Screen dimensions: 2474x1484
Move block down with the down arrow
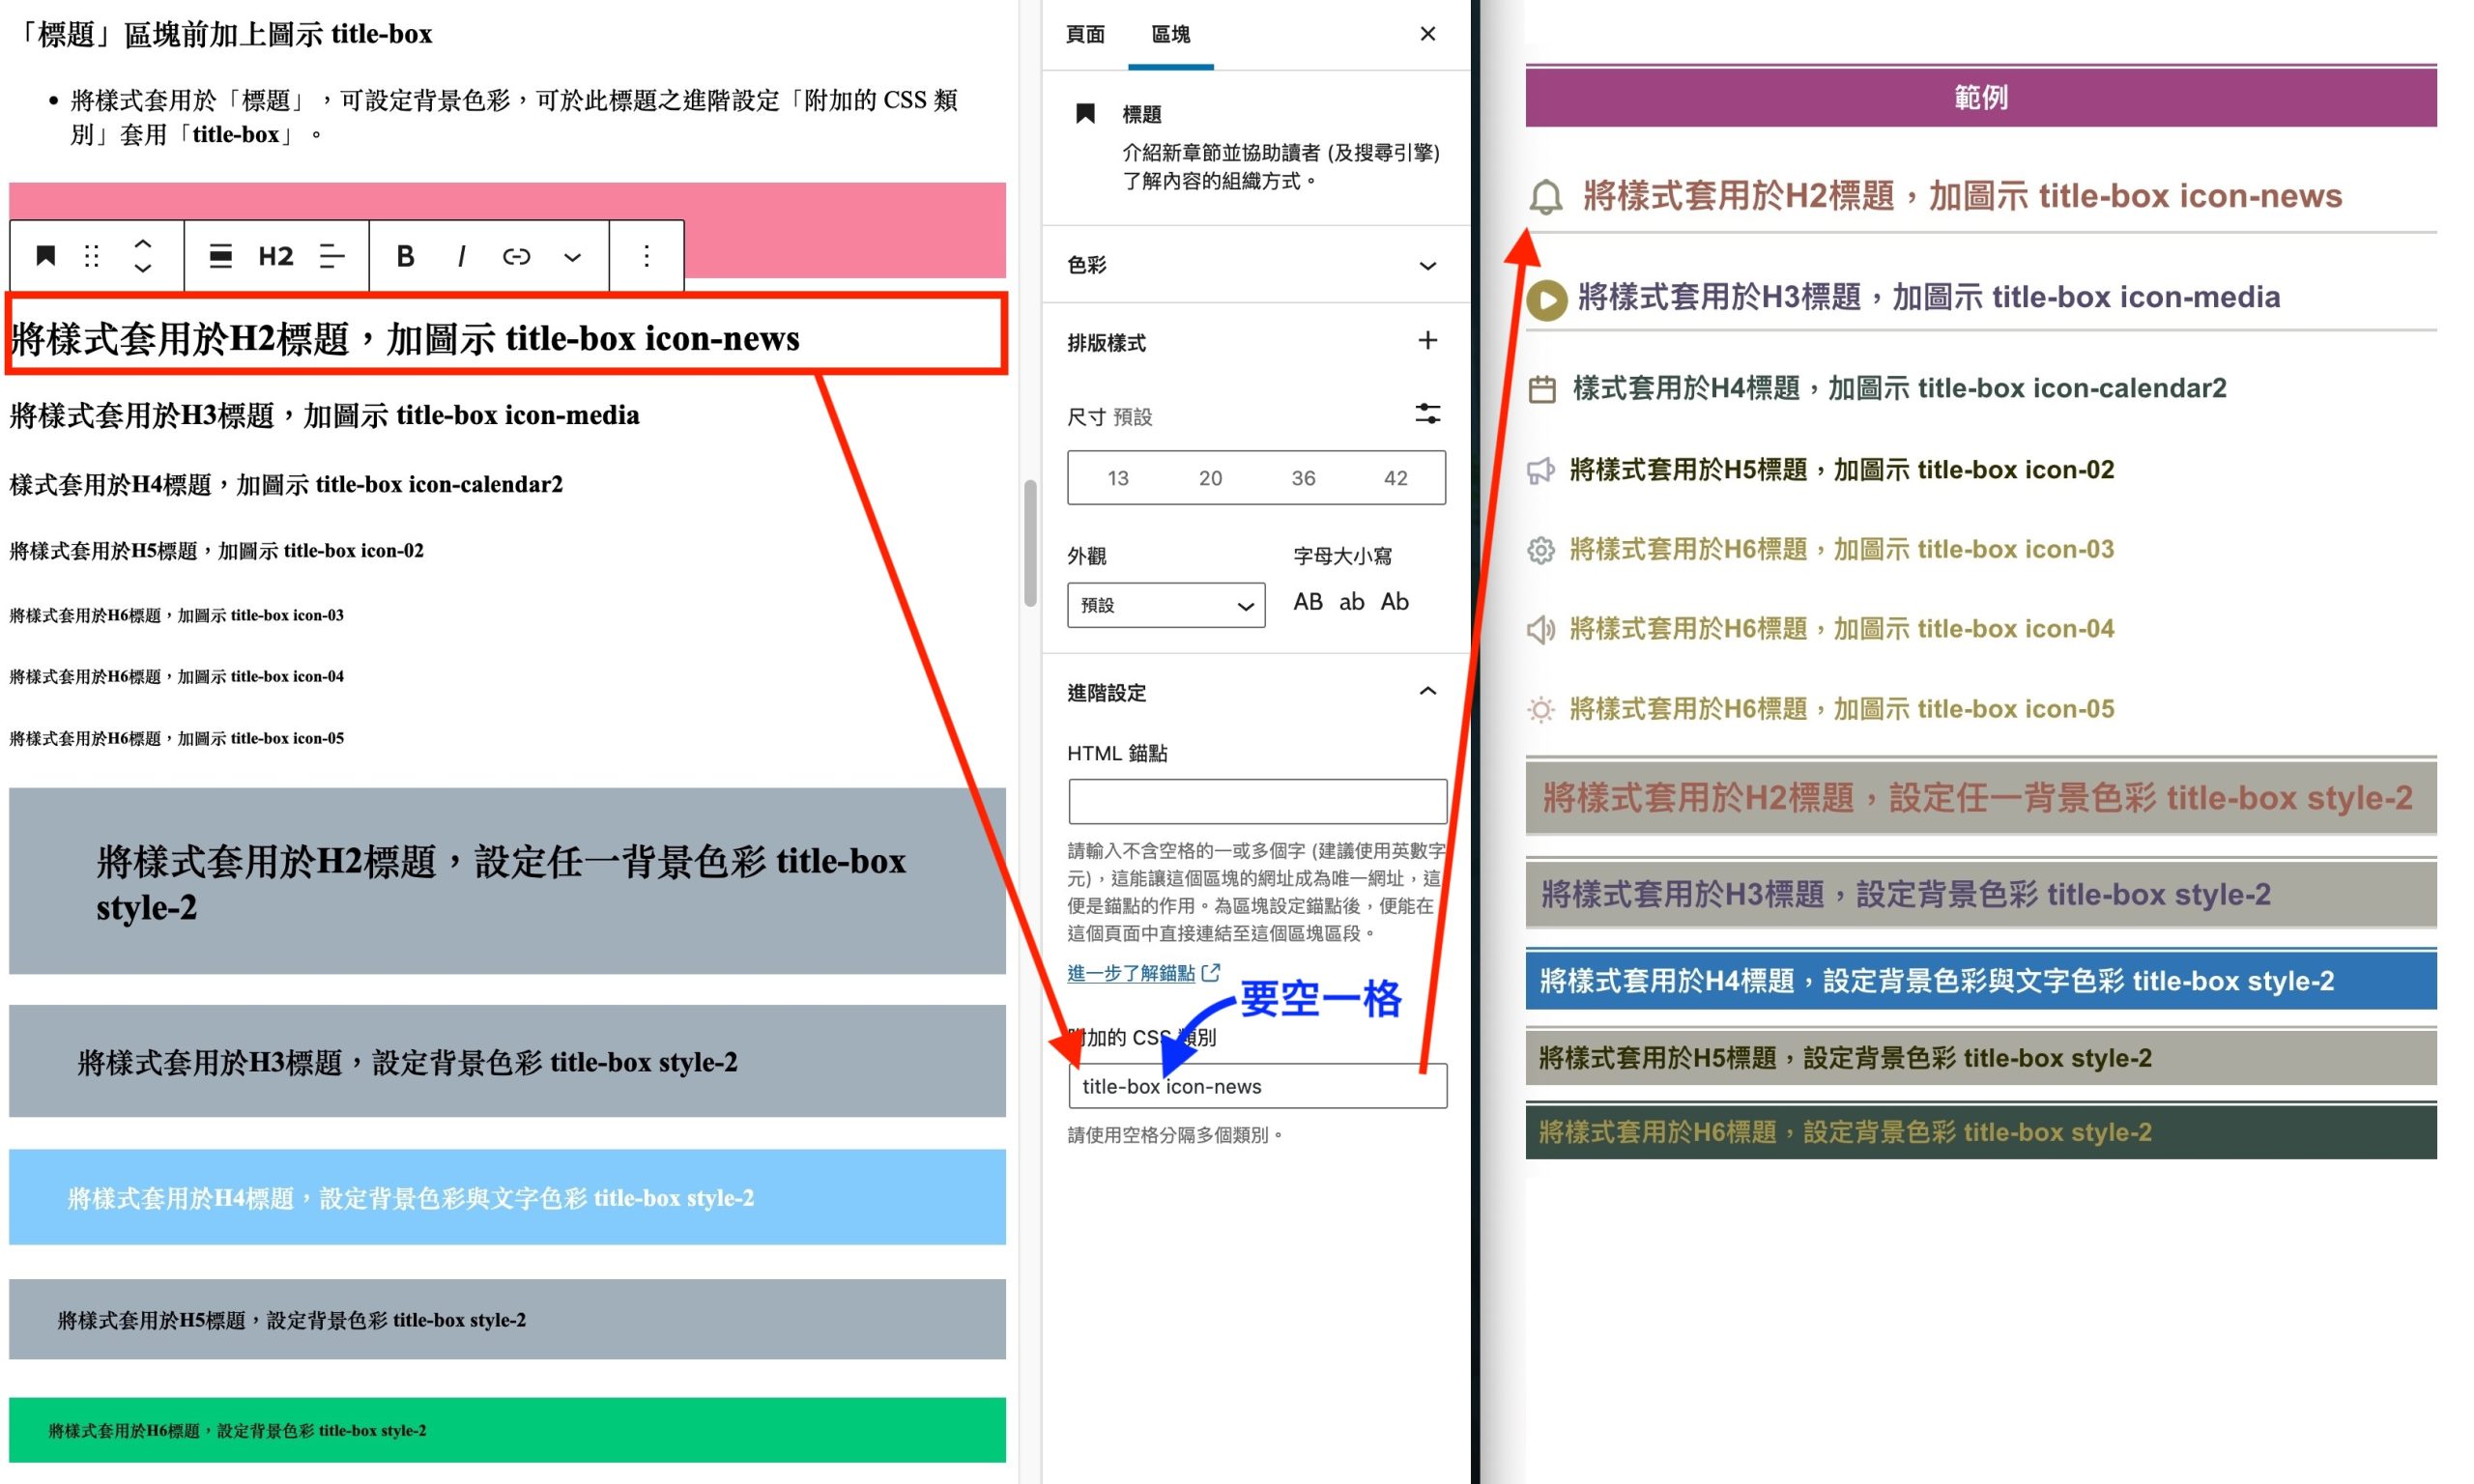coord(143,268)
